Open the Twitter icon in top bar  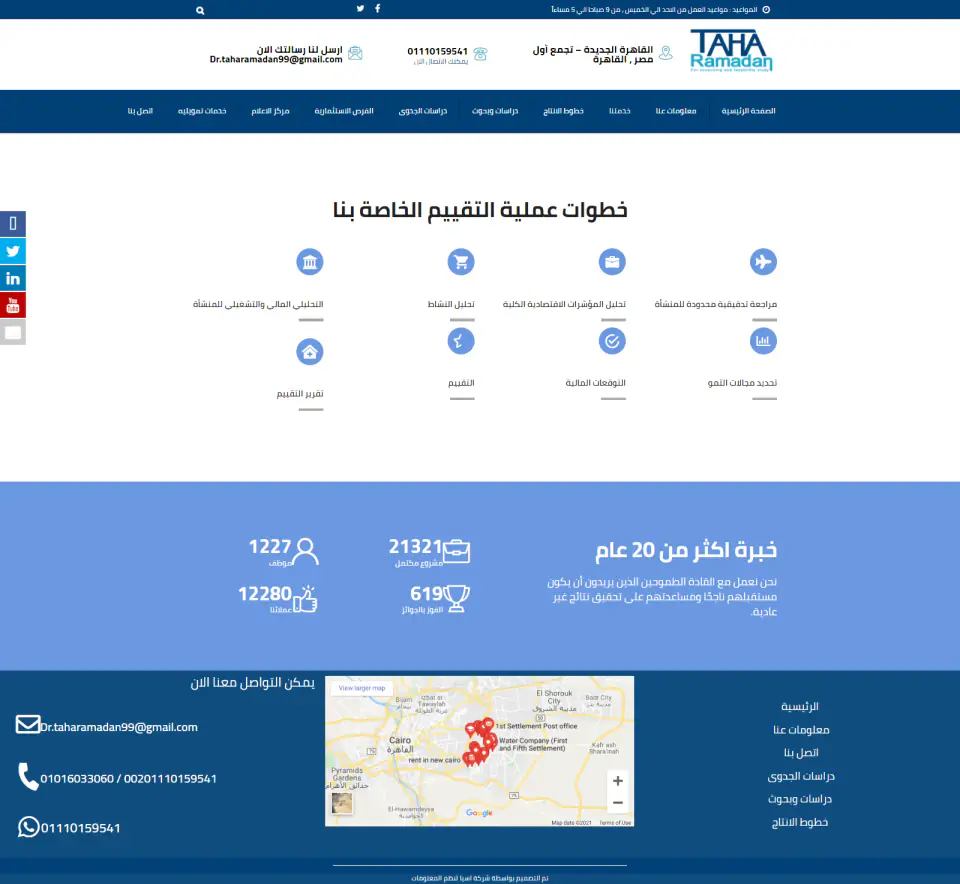tap(361, 9)
